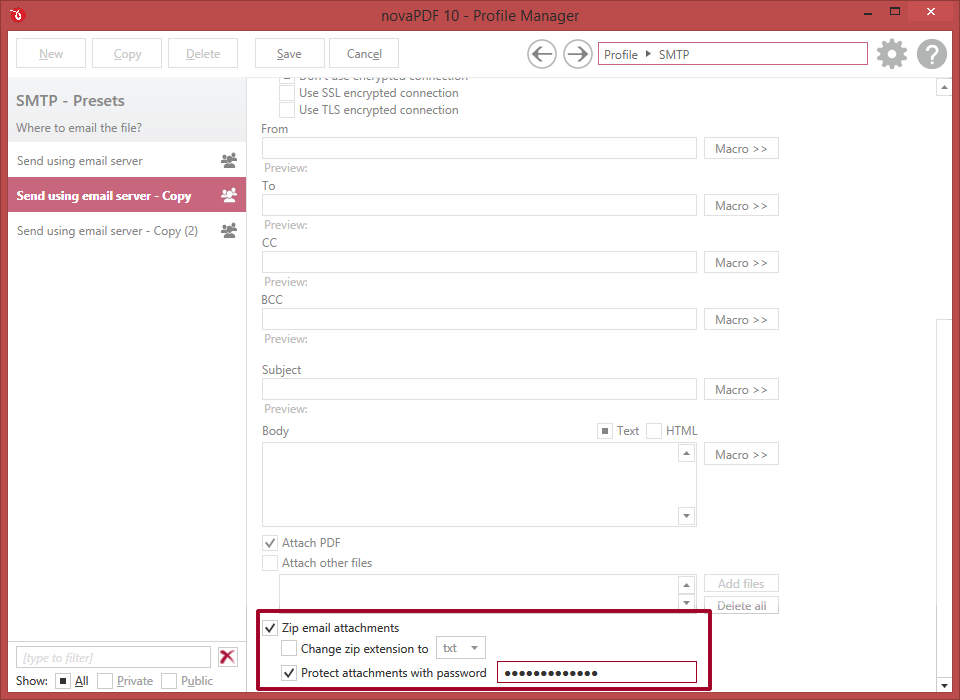
Task: Click the novaPDF logo in title bar
Action: pyautogui.click(x=17, y=15)
